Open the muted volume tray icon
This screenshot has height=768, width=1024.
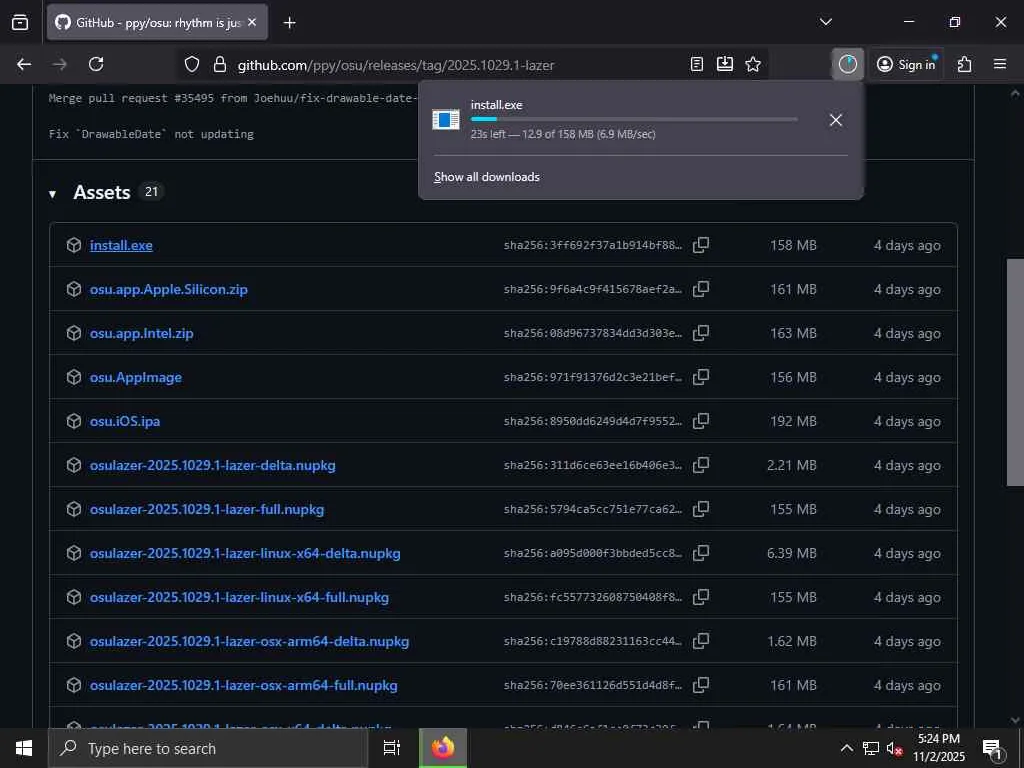pos(894,748)
